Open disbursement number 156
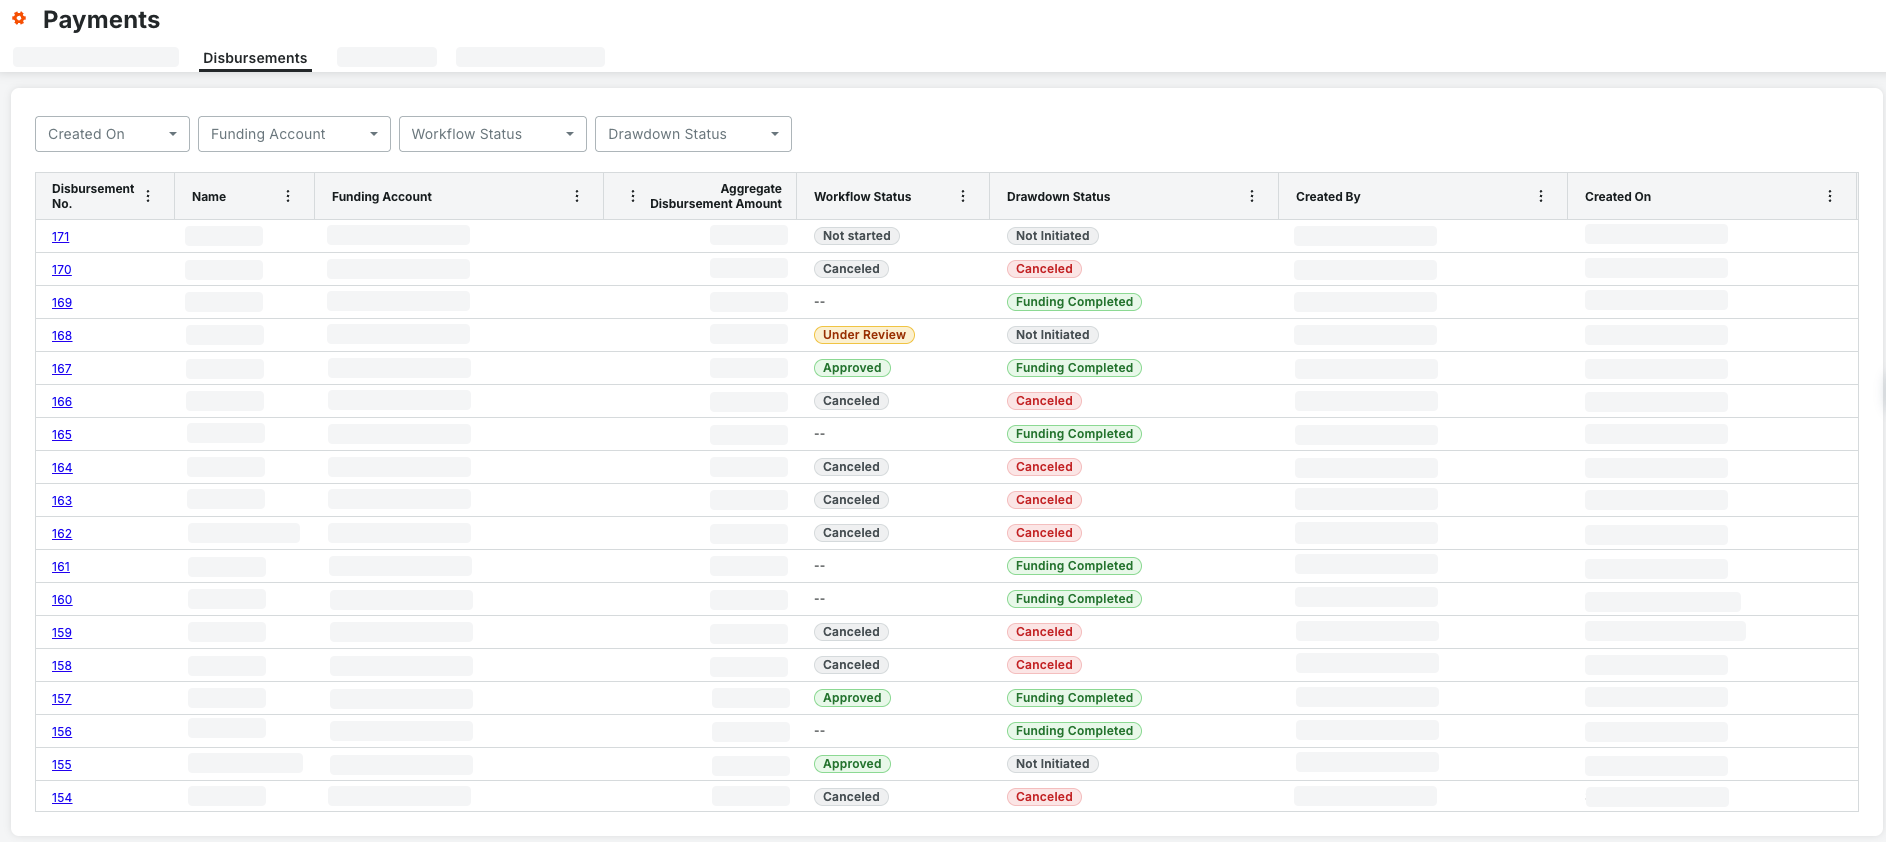This screenshot has width=1886, height=842. pos(62,732)
